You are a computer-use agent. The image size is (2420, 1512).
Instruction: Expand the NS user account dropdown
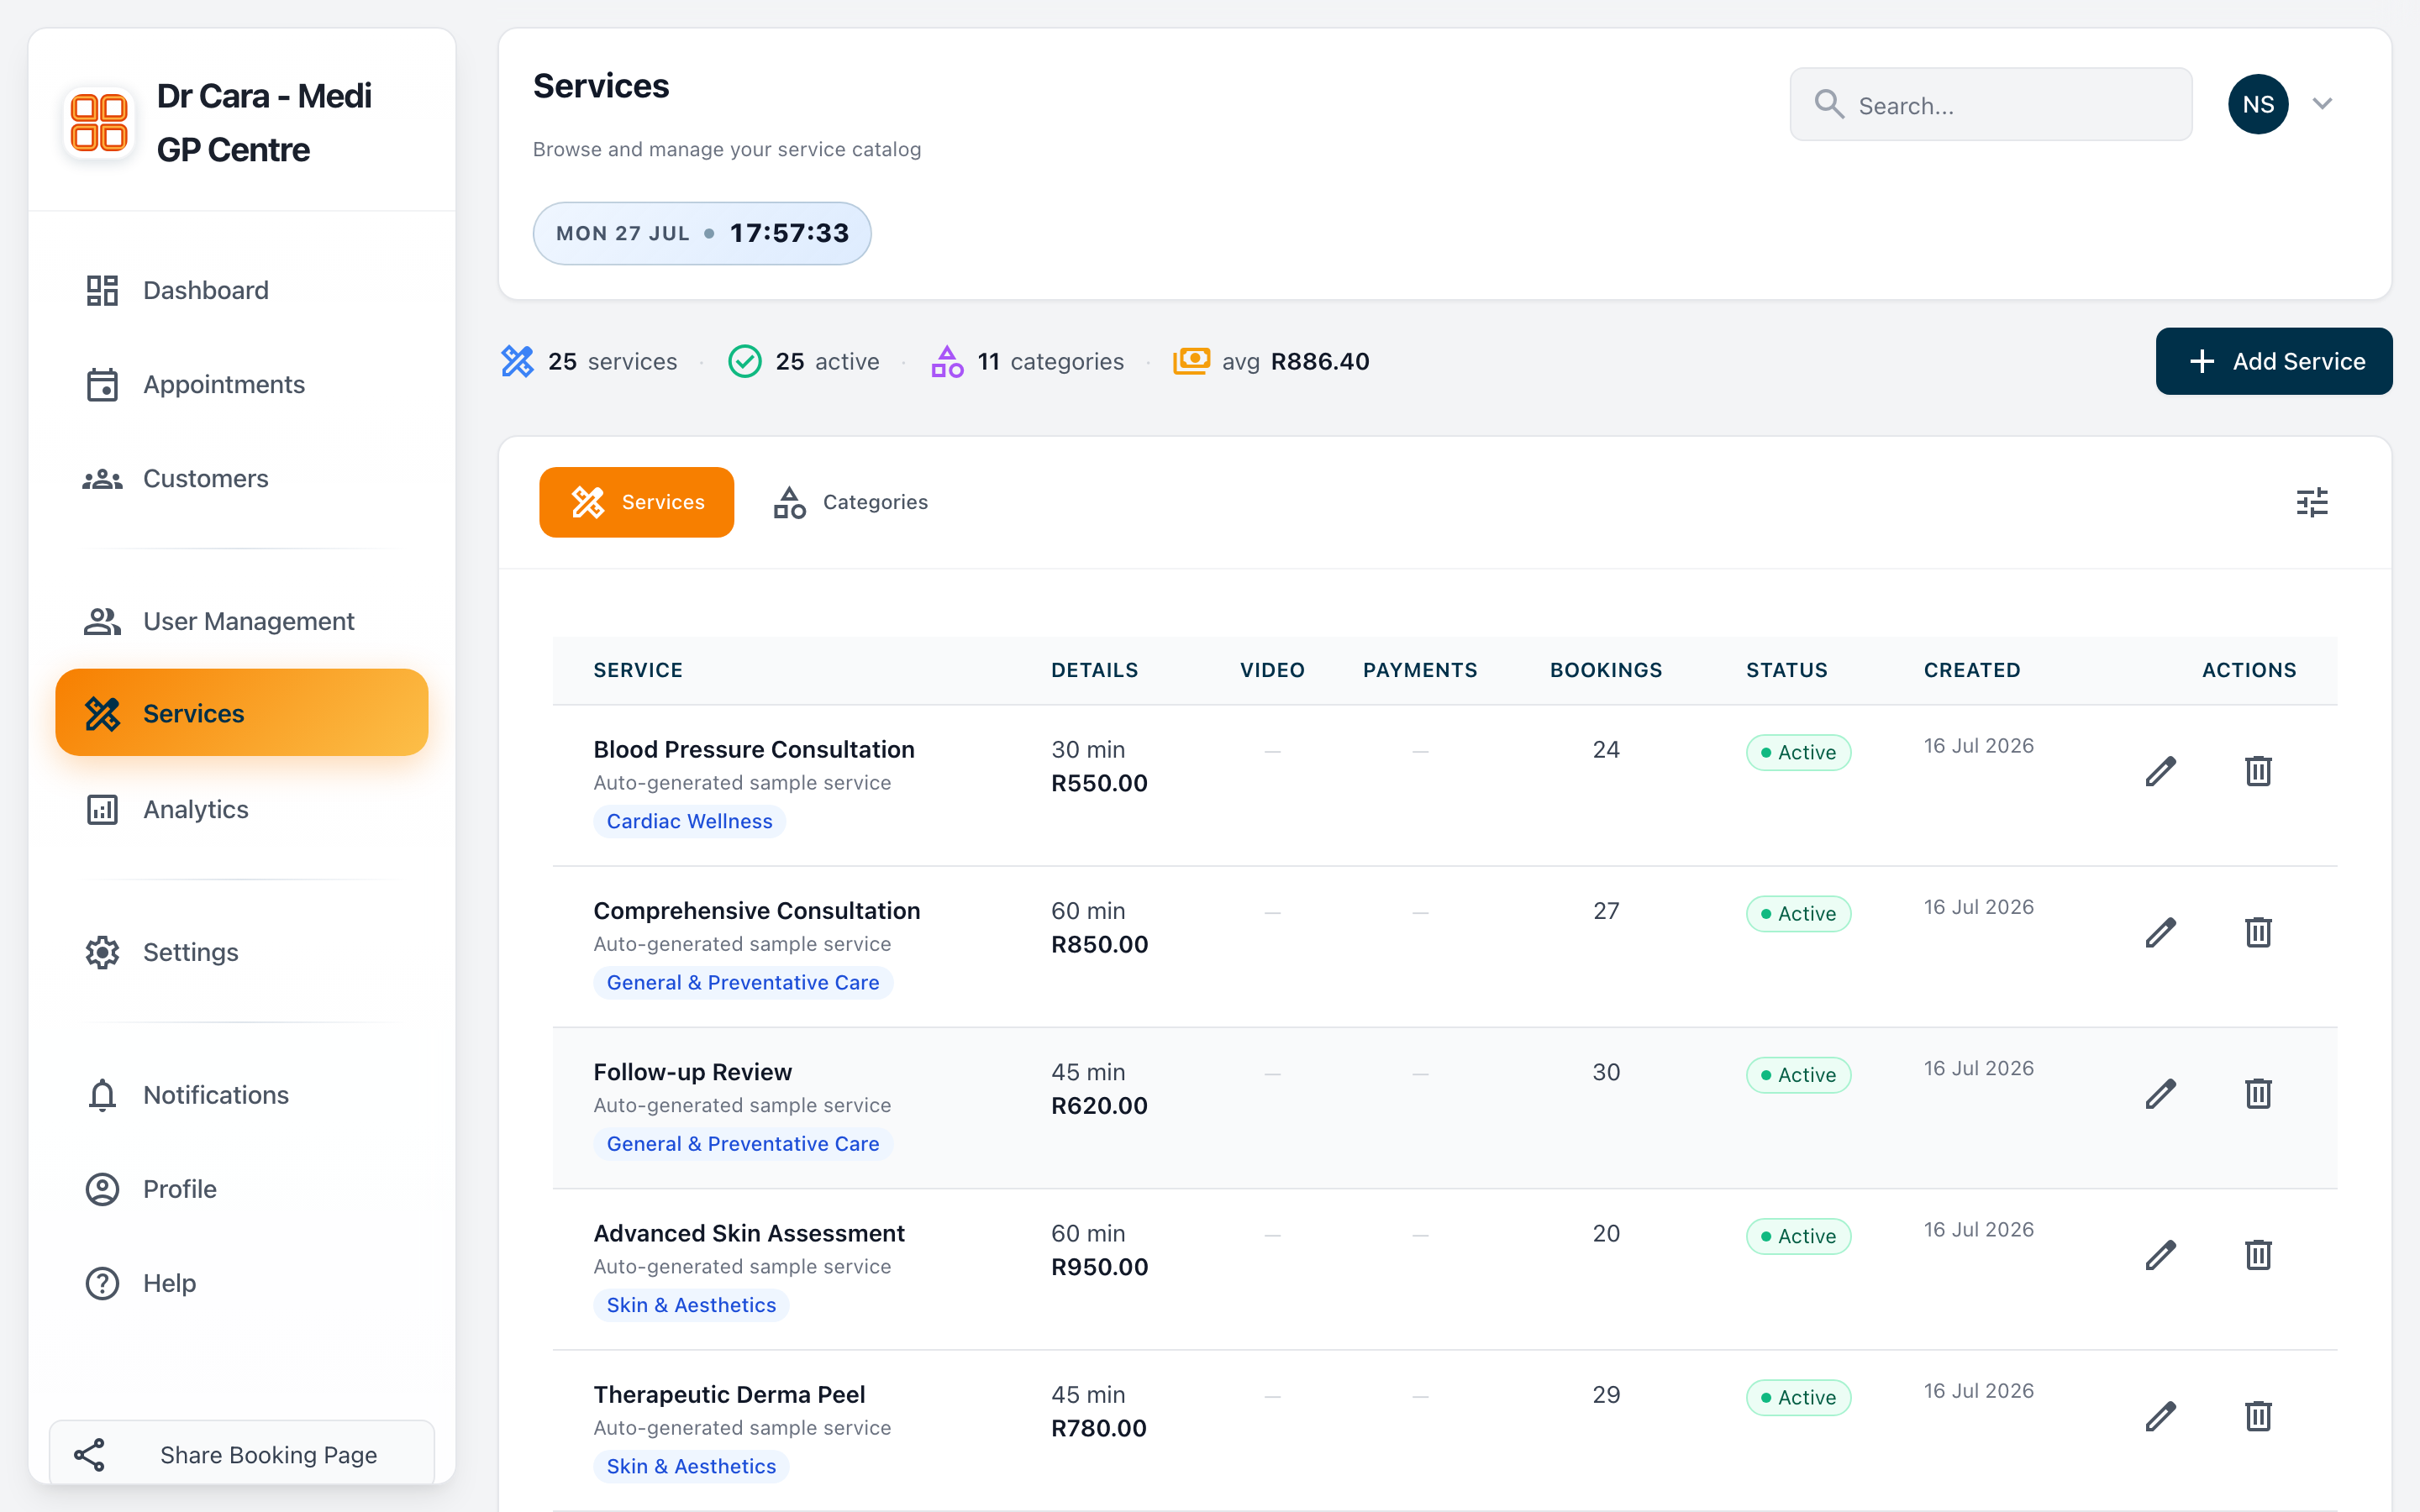coord(2322,104)
